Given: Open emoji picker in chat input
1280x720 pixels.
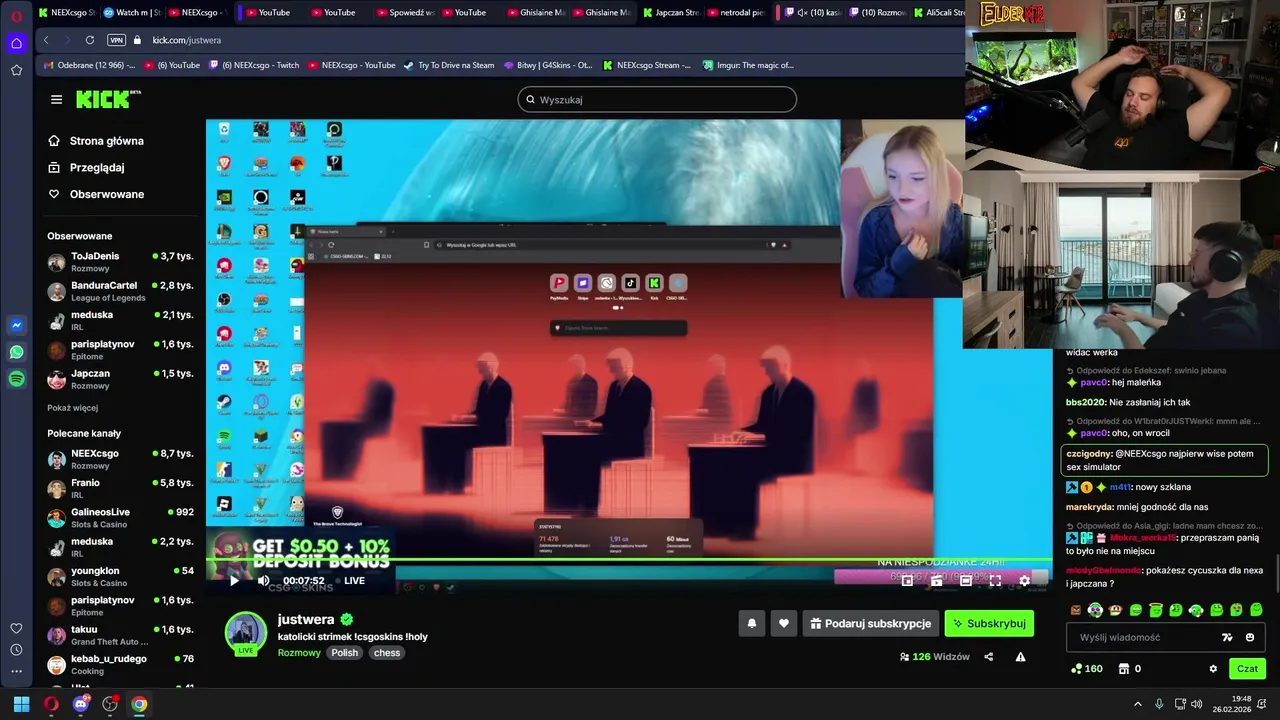Looking at the screenshot, I should point(1250,637).
